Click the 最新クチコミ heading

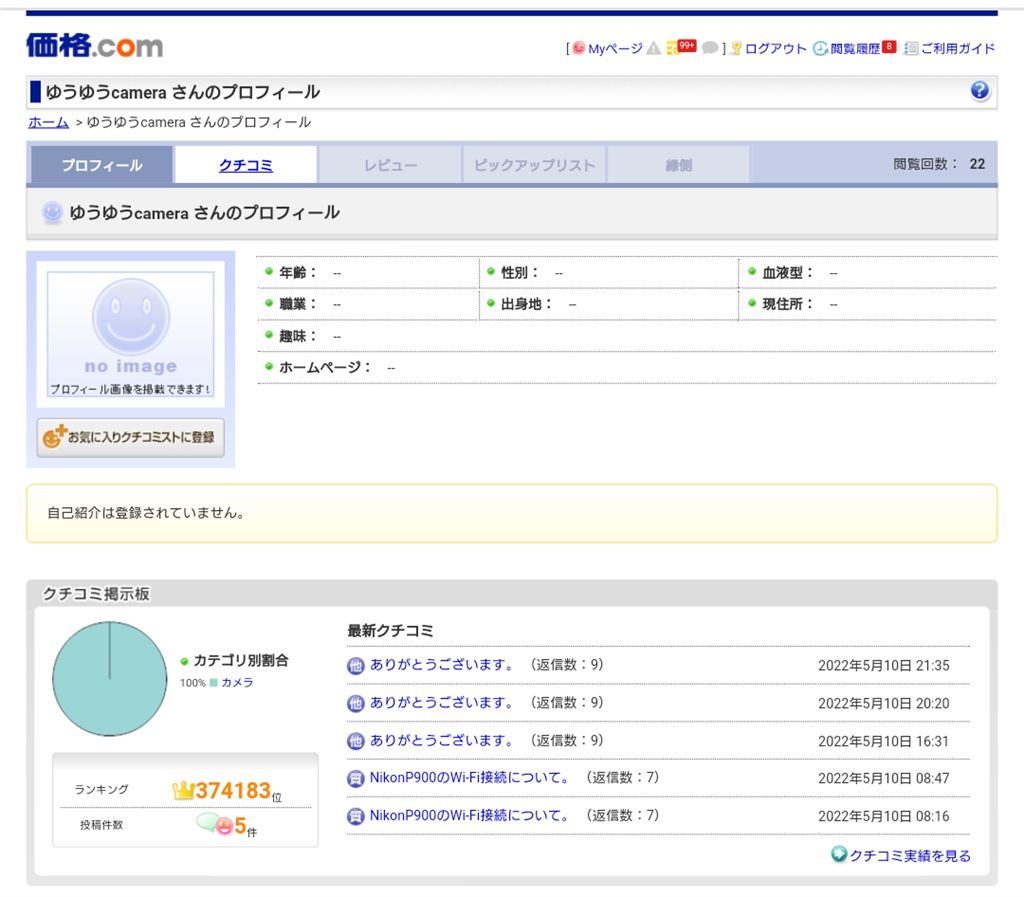point(390,631)
